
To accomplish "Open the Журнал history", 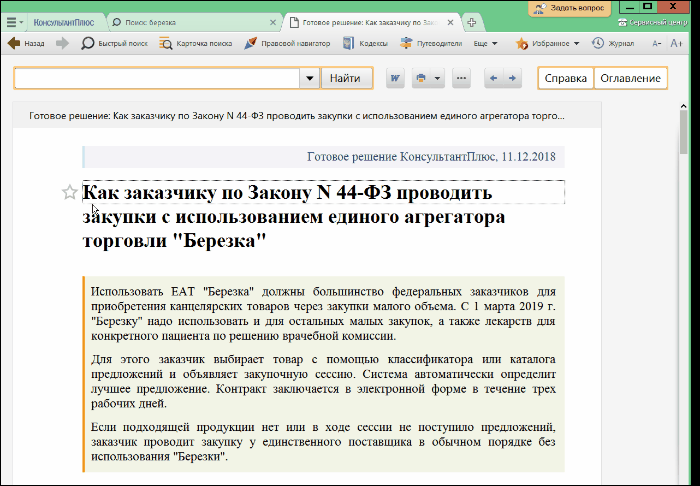I will click(613, 43).
